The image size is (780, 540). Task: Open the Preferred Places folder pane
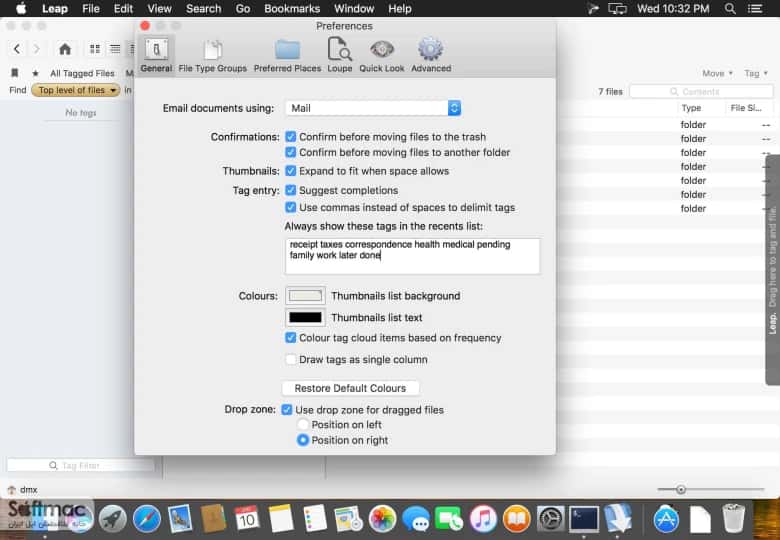287,56
